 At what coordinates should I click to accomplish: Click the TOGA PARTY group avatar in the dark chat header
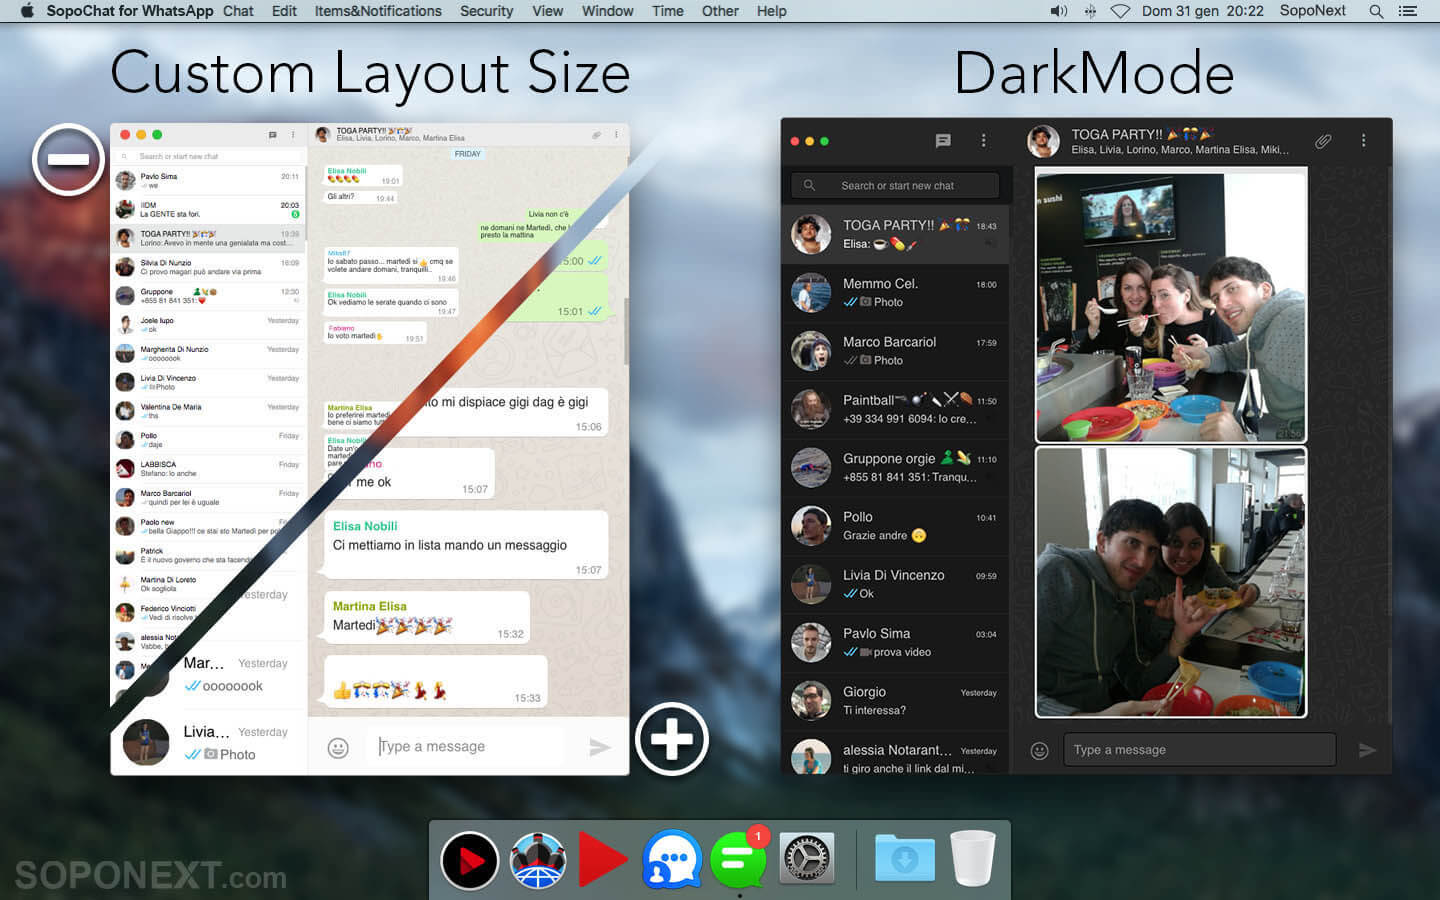pos(1043,141)
